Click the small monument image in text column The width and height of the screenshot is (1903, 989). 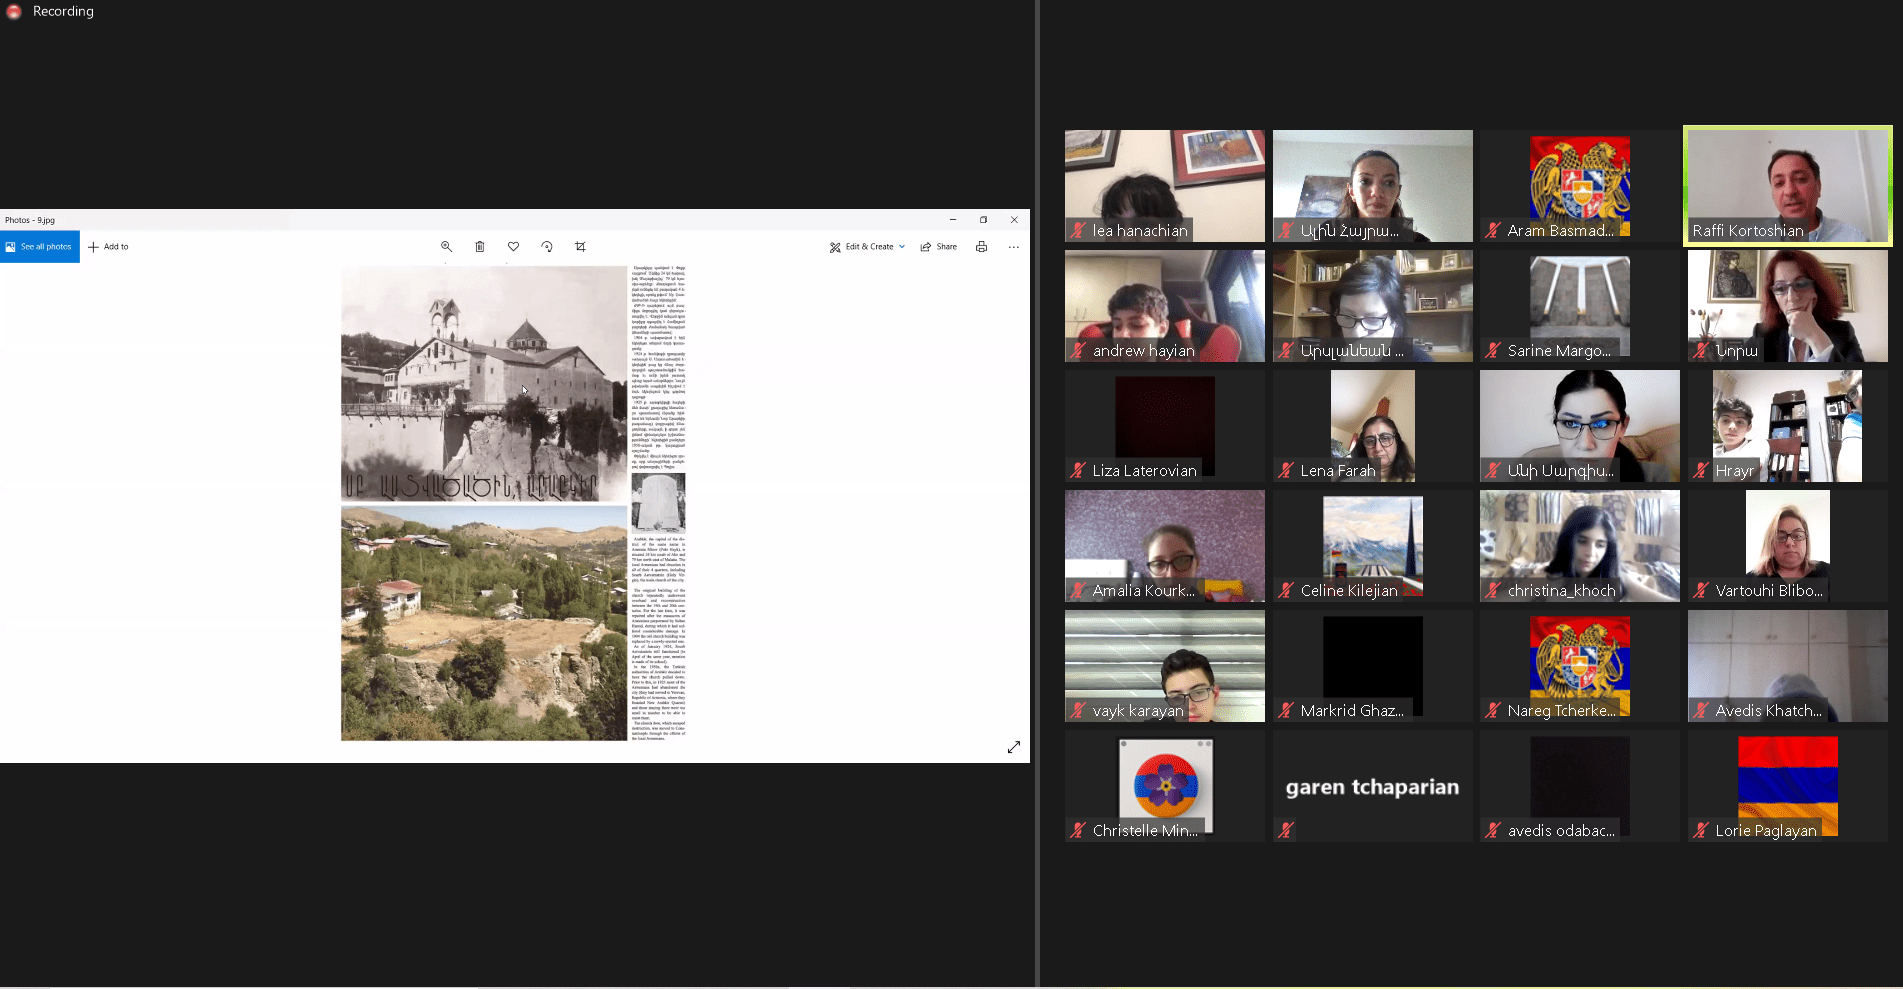coord(658,503)
